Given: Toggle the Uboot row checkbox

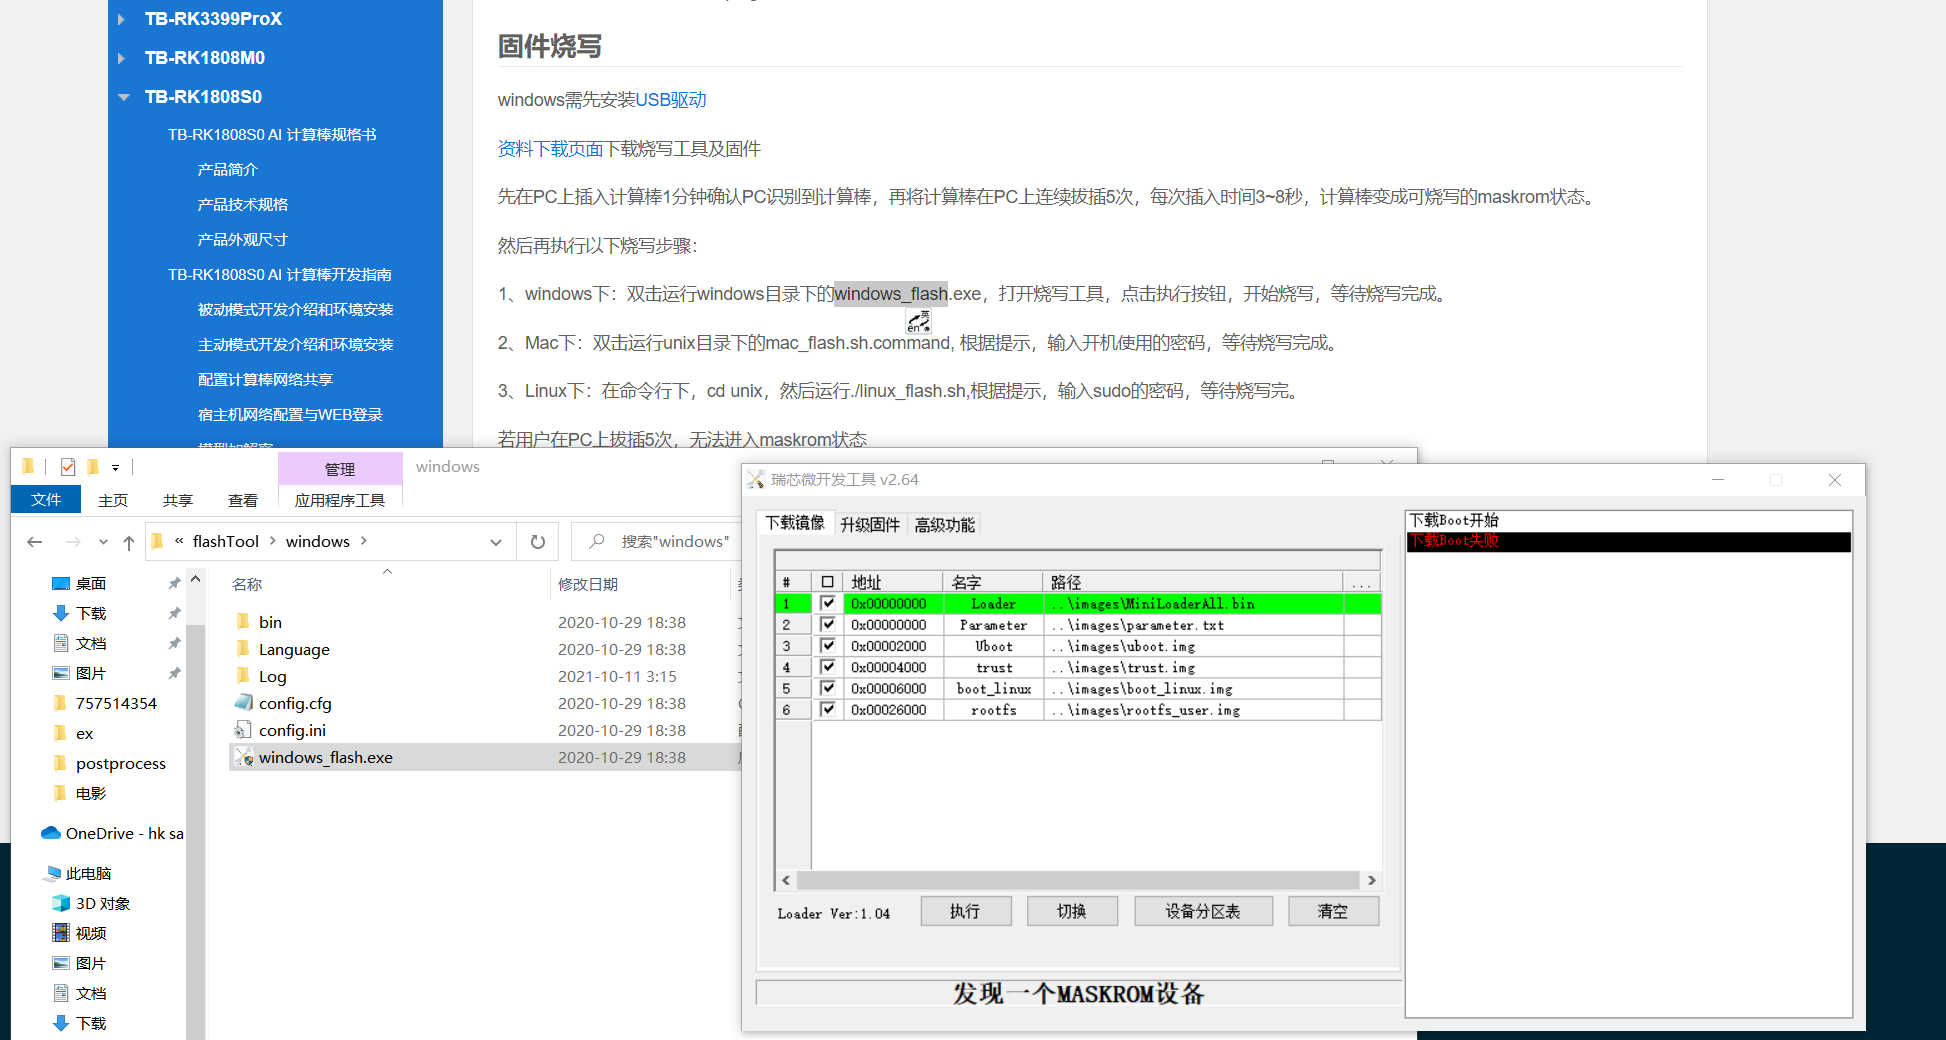Looking at the screenshot, I should pos(827,646).
